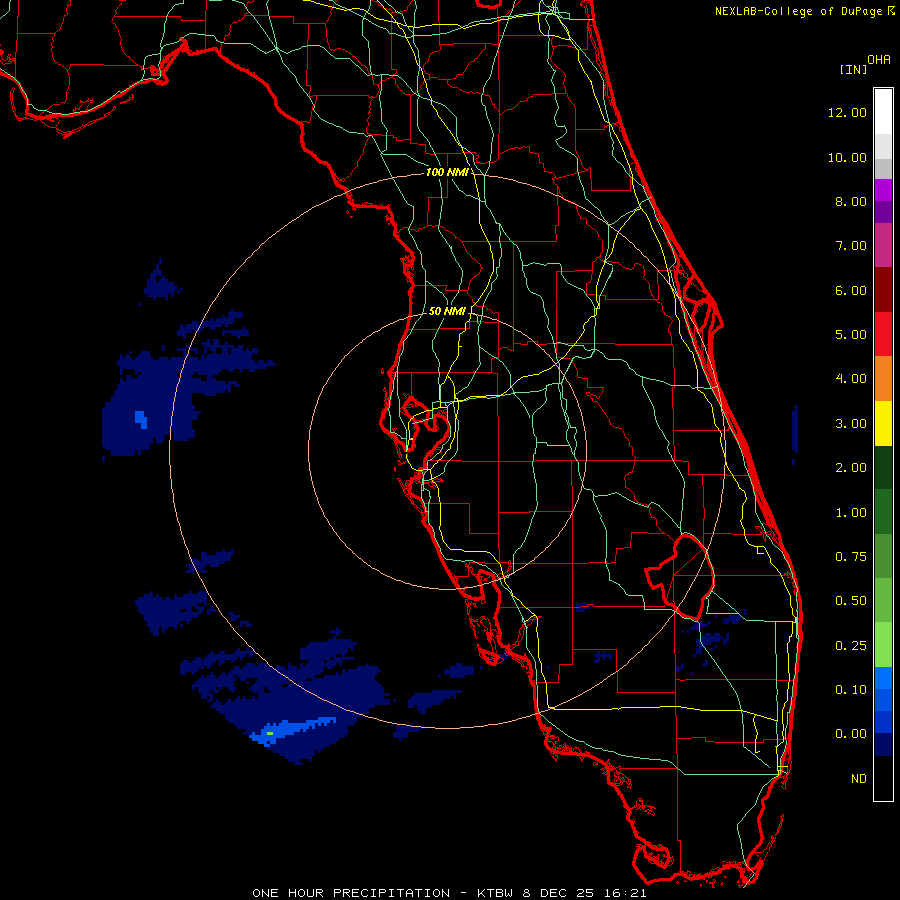Click the 6.00 legend value
The width and height of the screenshot is (900, 900).
tap(851, 290)
